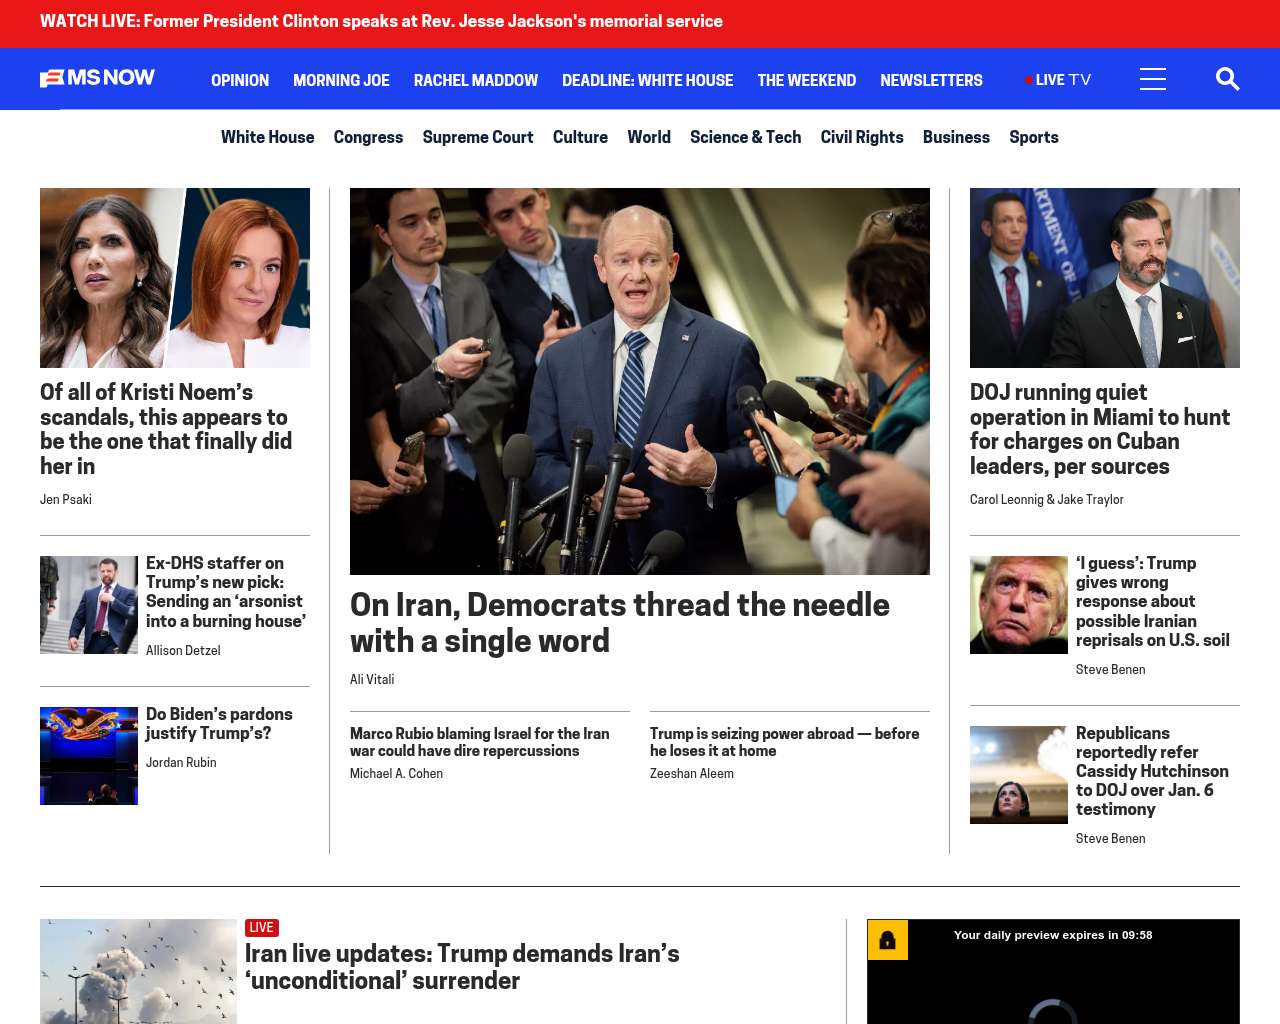This screenshot has width=1280, height=1024.
Task: Click the daily preview expires video player
Action: (1053, 971)
